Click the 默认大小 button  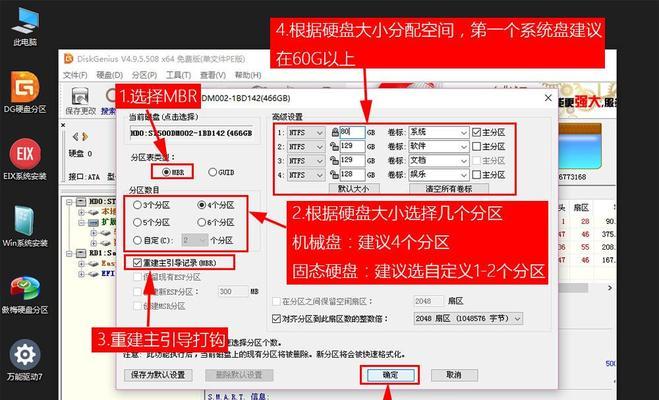354,189
